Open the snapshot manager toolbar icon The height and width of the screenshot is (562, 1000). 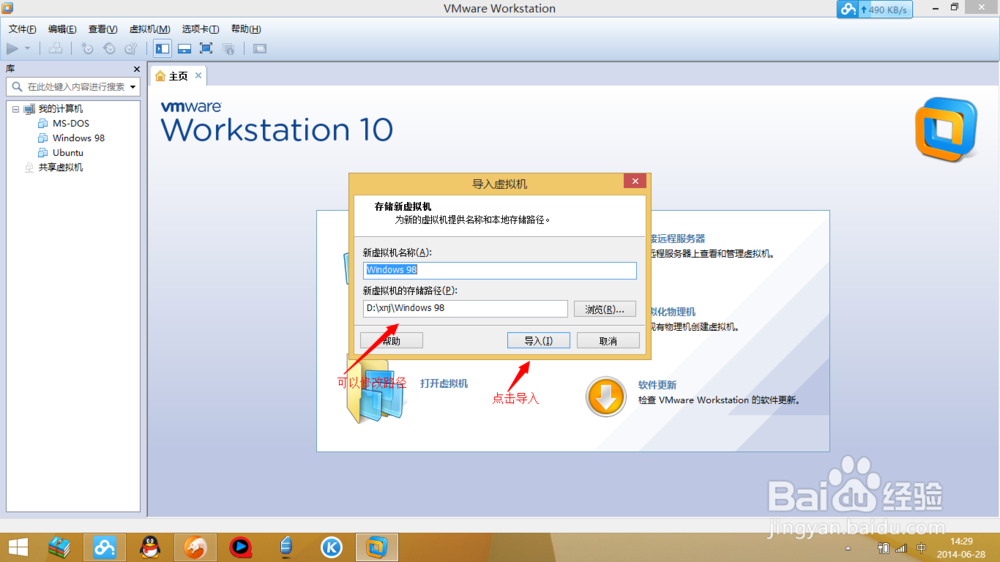[x=131, y=48]
